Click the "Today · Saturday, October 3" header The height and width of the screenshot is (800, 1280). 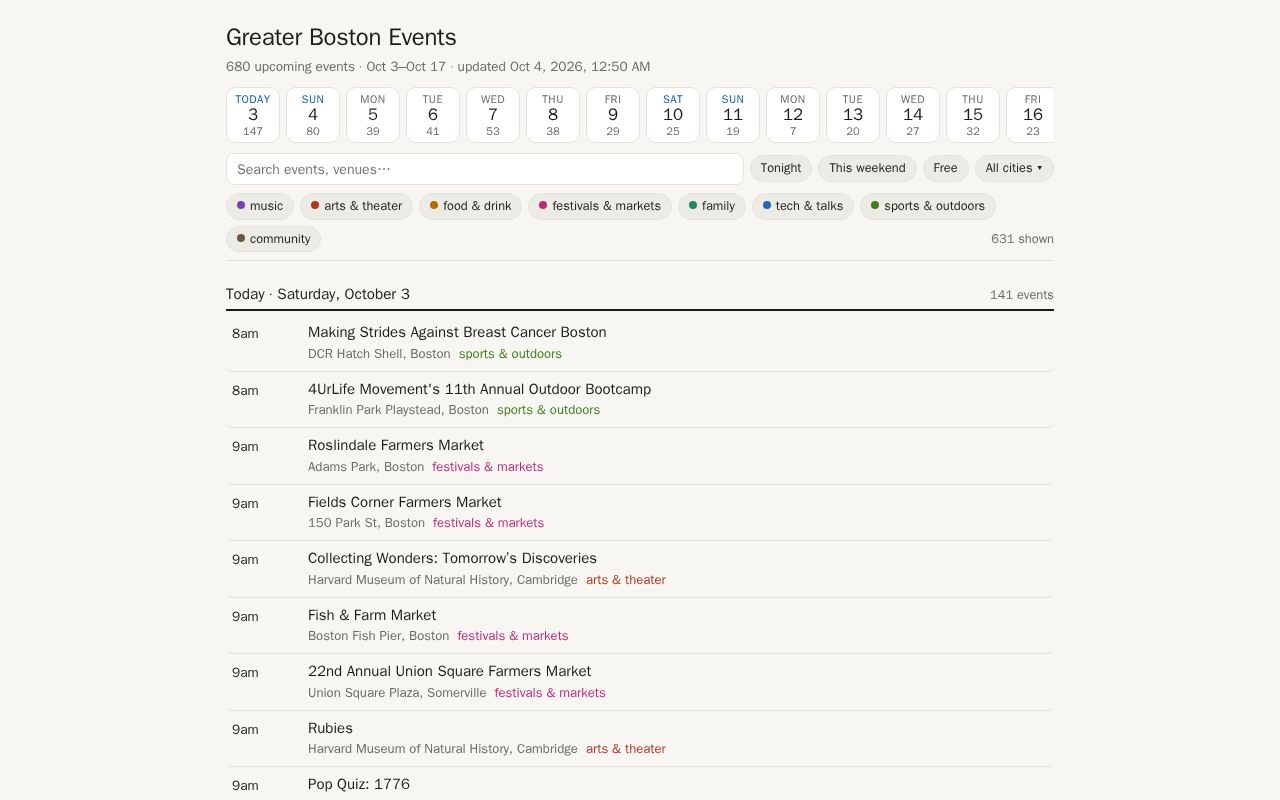[x=318, y=294]
